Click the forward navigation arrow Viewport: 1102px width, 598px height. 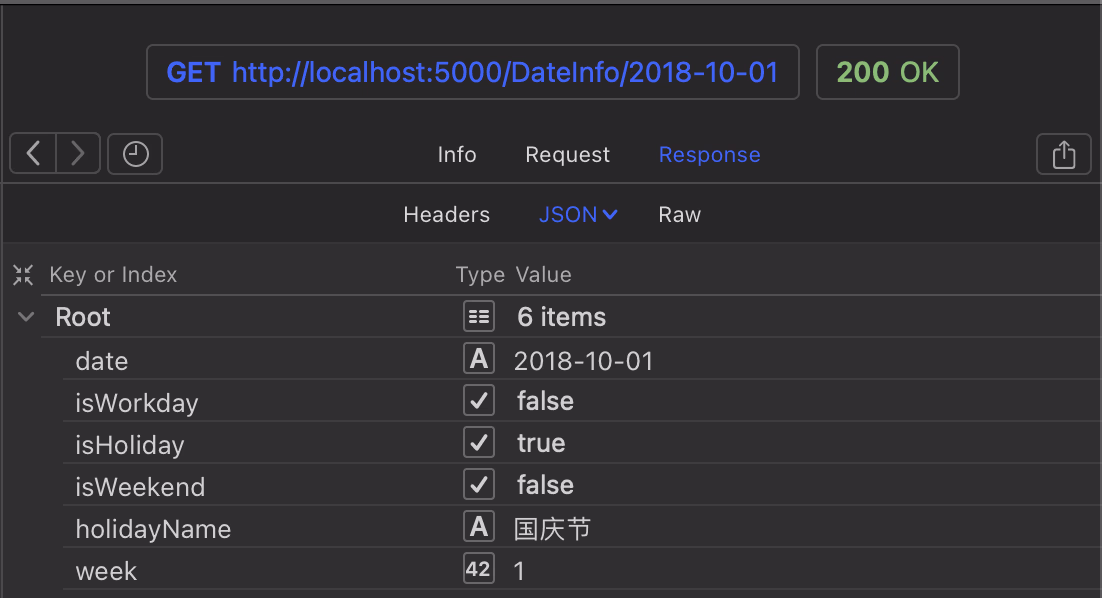[x=78, y=154]
